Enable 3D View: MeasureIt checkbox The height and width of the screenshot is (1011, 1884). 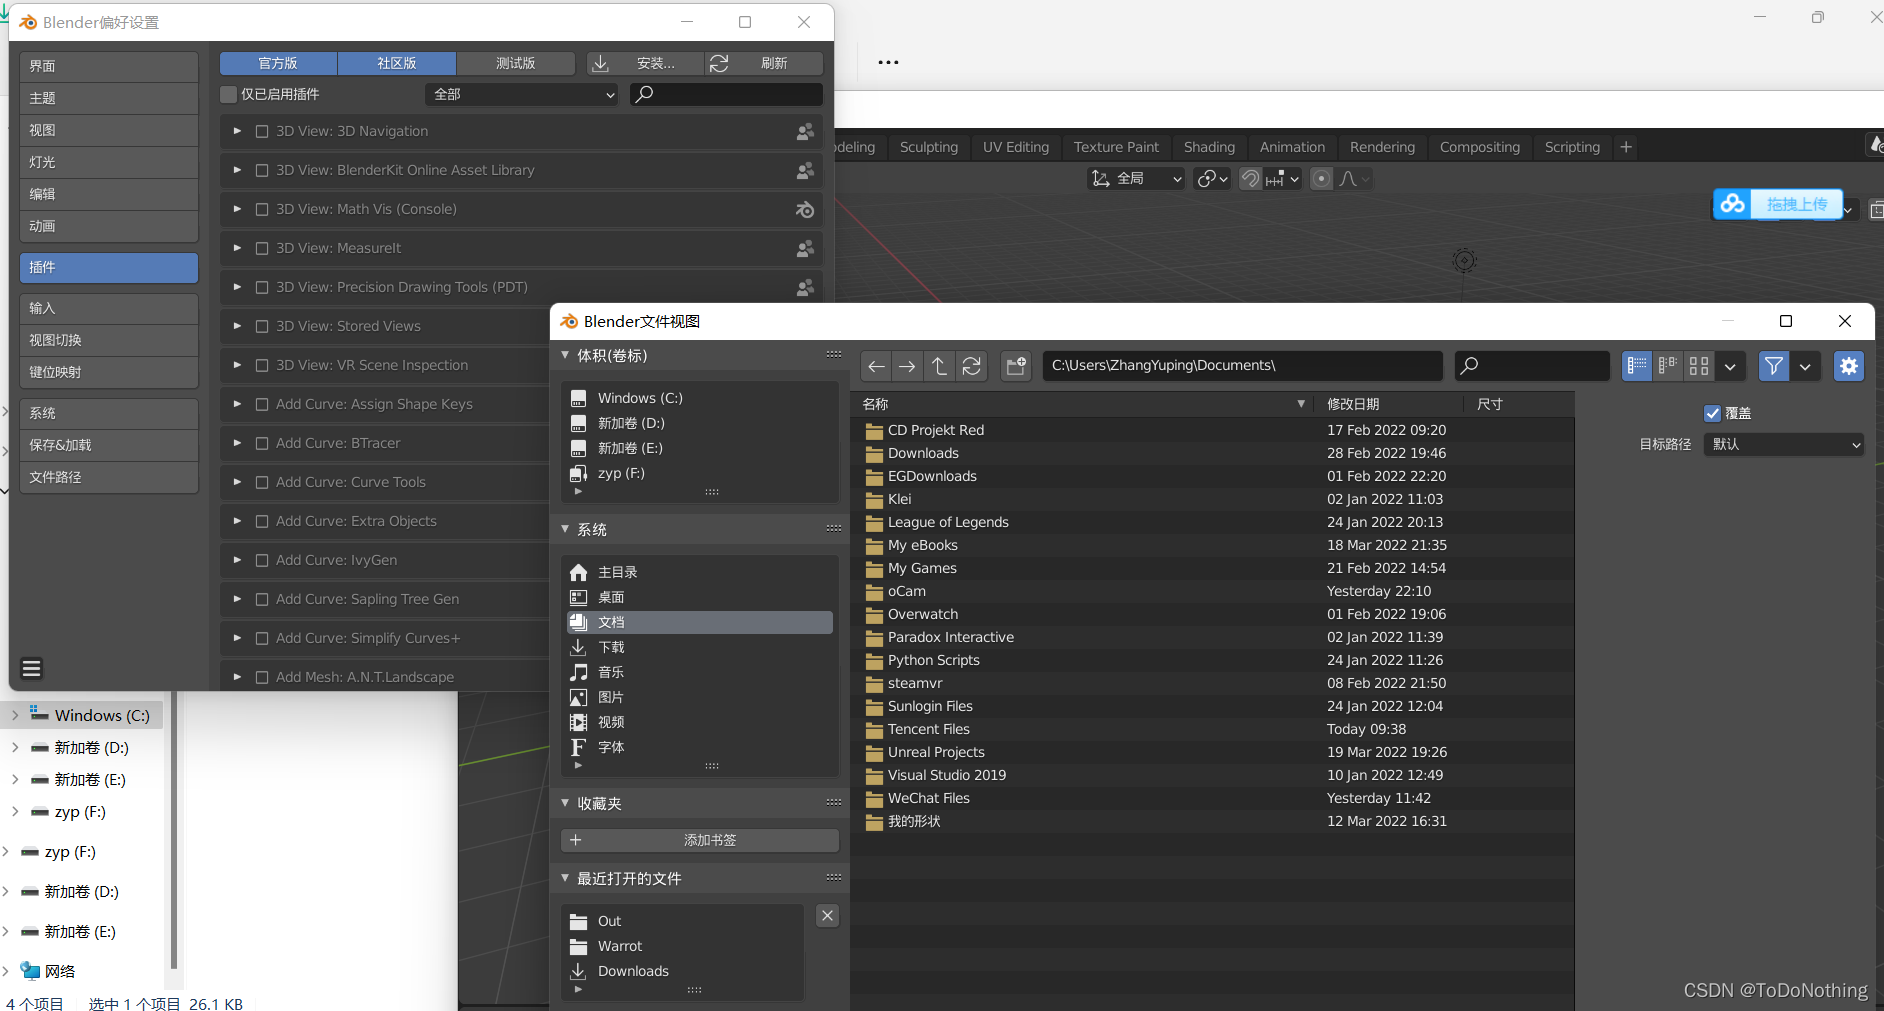pyautogui.click(x=262, y=248)
